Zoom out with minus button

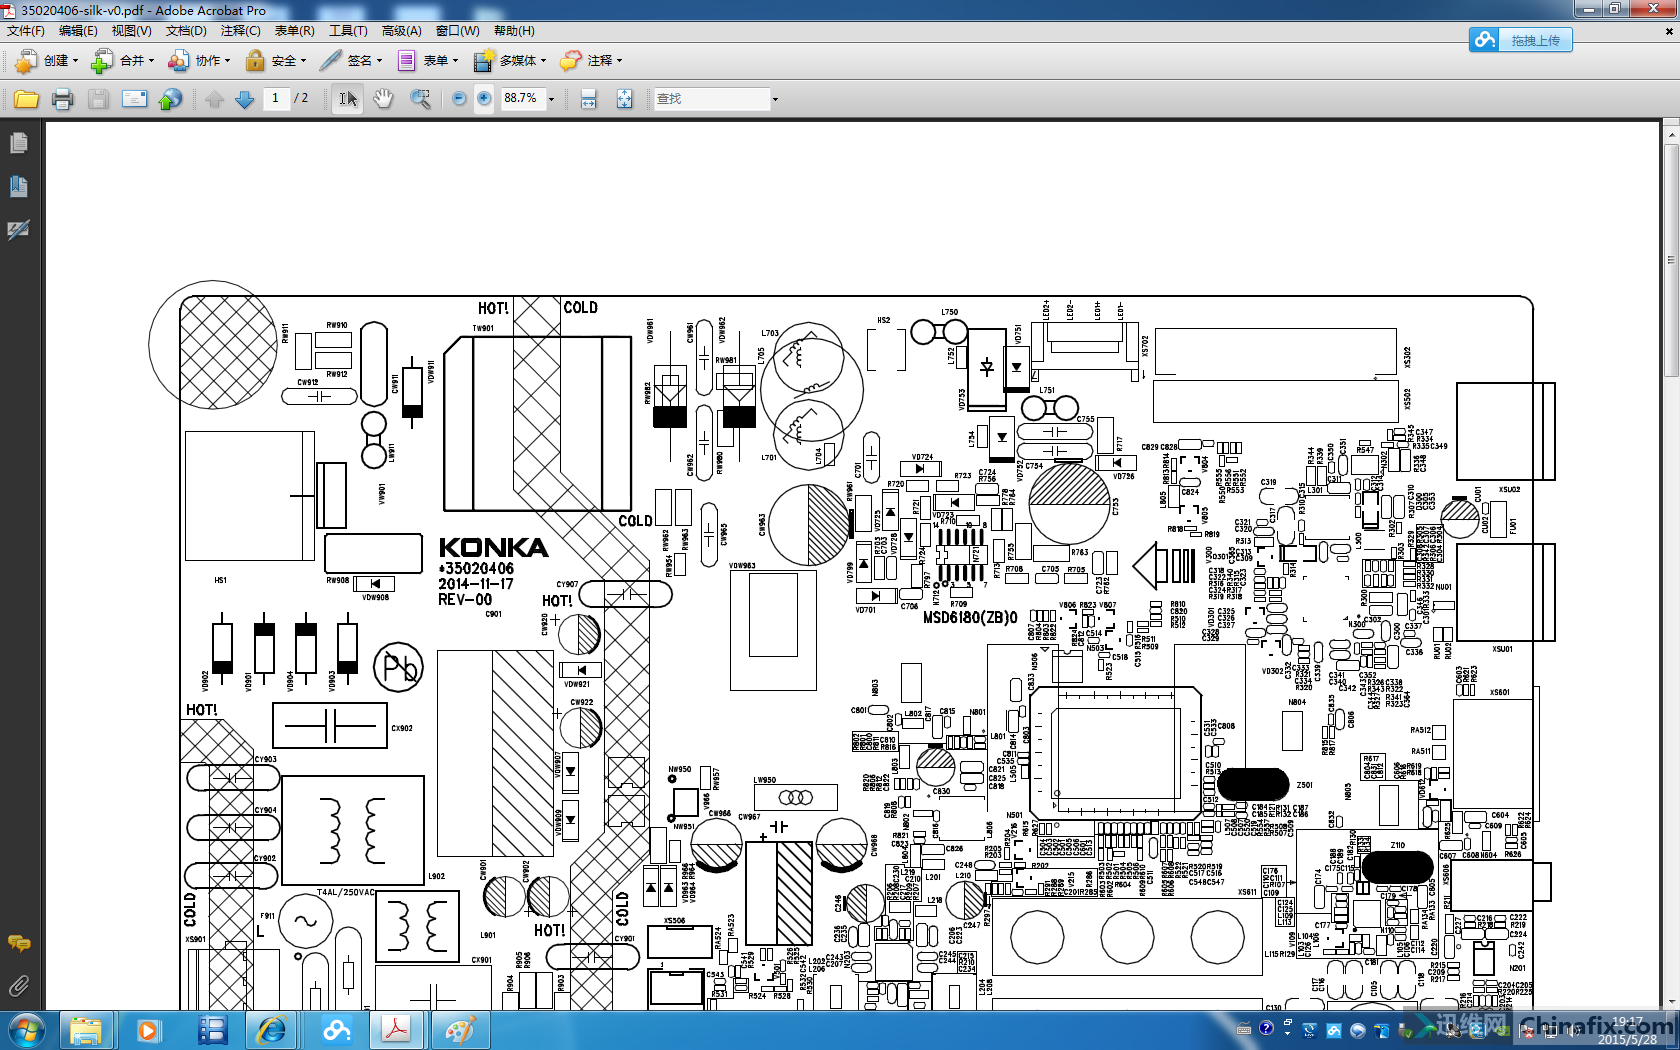tap(459, 99)
